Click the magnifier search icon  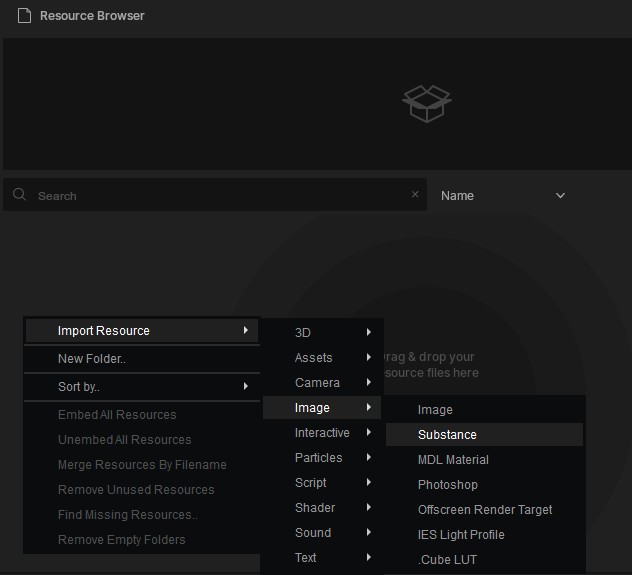point(20,195)
